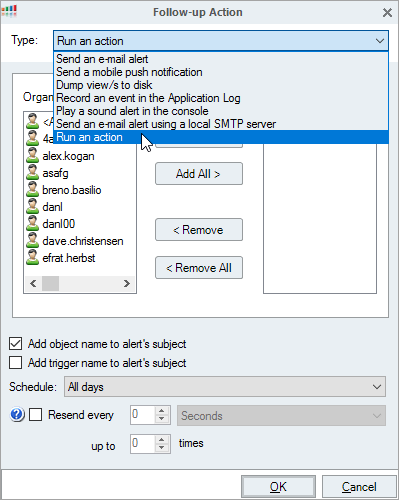This screenshot has height=500, width=399.
Task: Select danl00 in the user list
Action: tap(59, 224)
